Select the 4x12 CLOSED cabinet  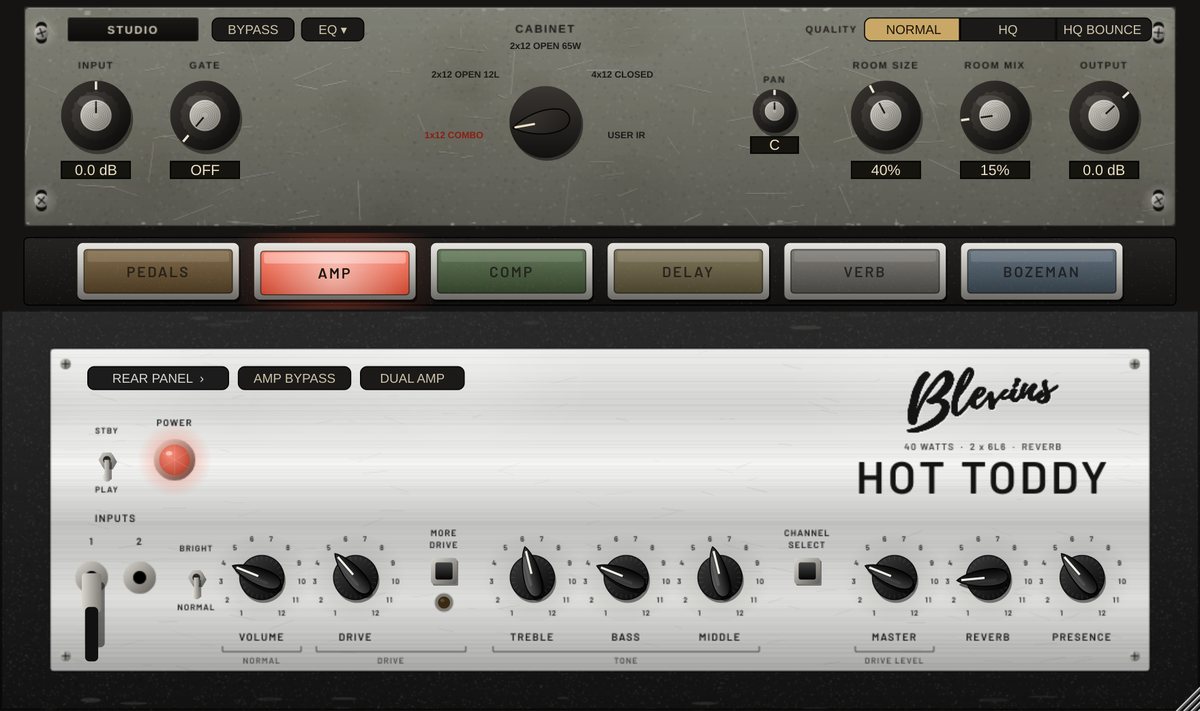pos(622,74)
